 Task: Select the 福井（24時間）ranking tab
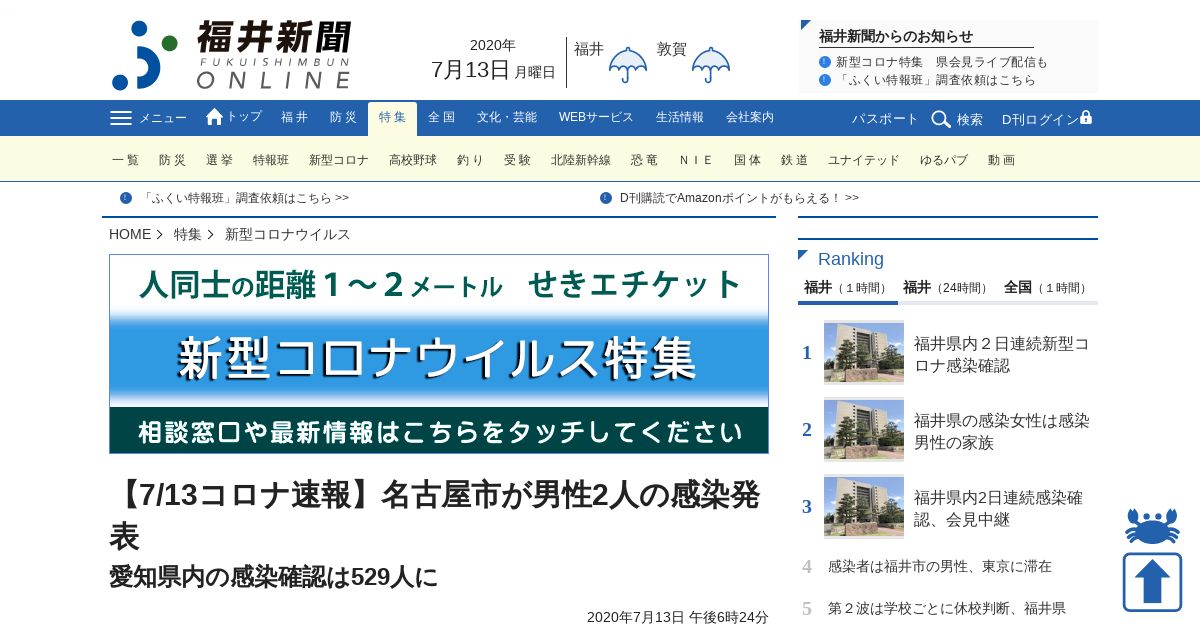(x=948, y=288)
